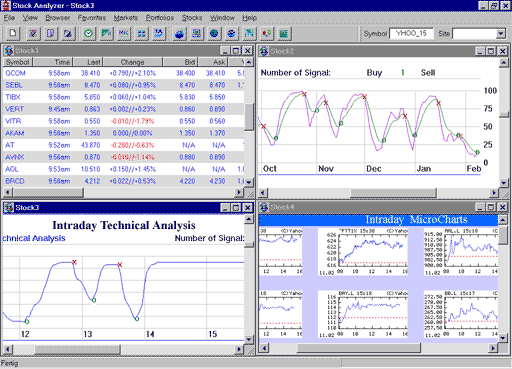Click the TA technical analysis toolbar icon
This screenshot has width=512, height=369.
click(x=159, y=33)
